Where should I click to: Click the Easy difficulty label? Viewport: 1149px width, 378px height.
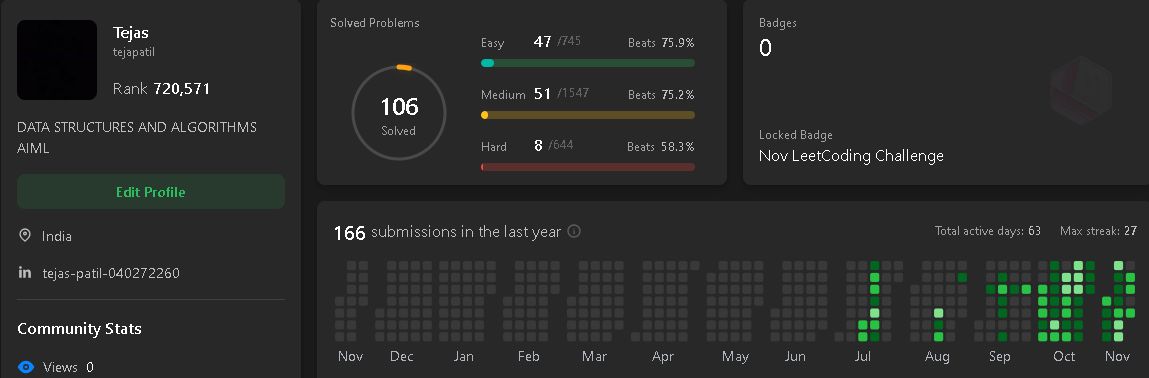point(492,43)
